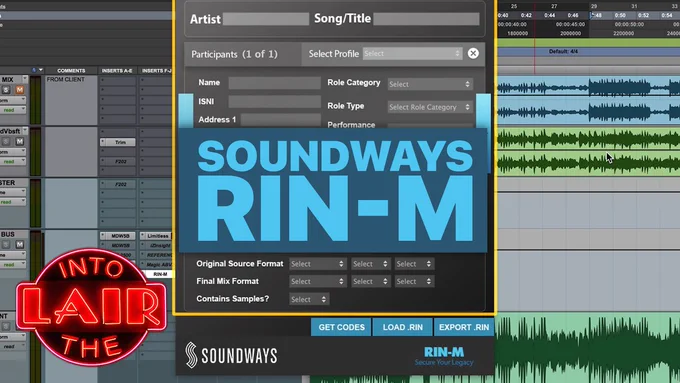This screenshot has height=383, width=680.
Task: Open MIX track automation mode 'read' selector
Action: pyautogui.click(x=13, y=110)
